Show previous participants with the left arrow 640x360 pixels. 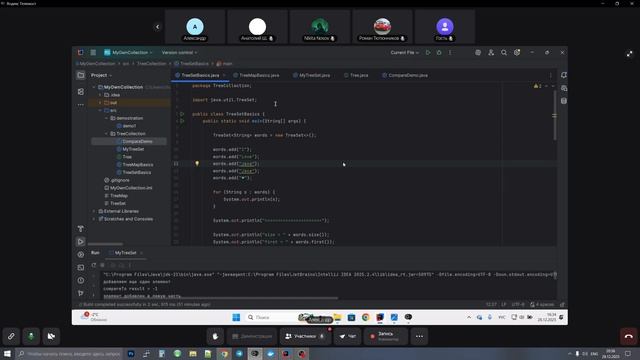point(158,27)
